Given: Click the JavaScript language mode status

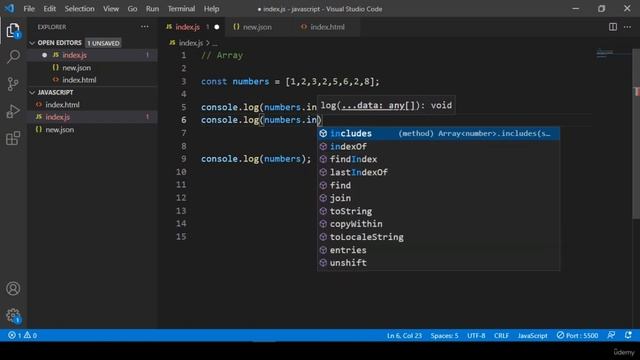Looking at the screenshot, I should (532, 336).
